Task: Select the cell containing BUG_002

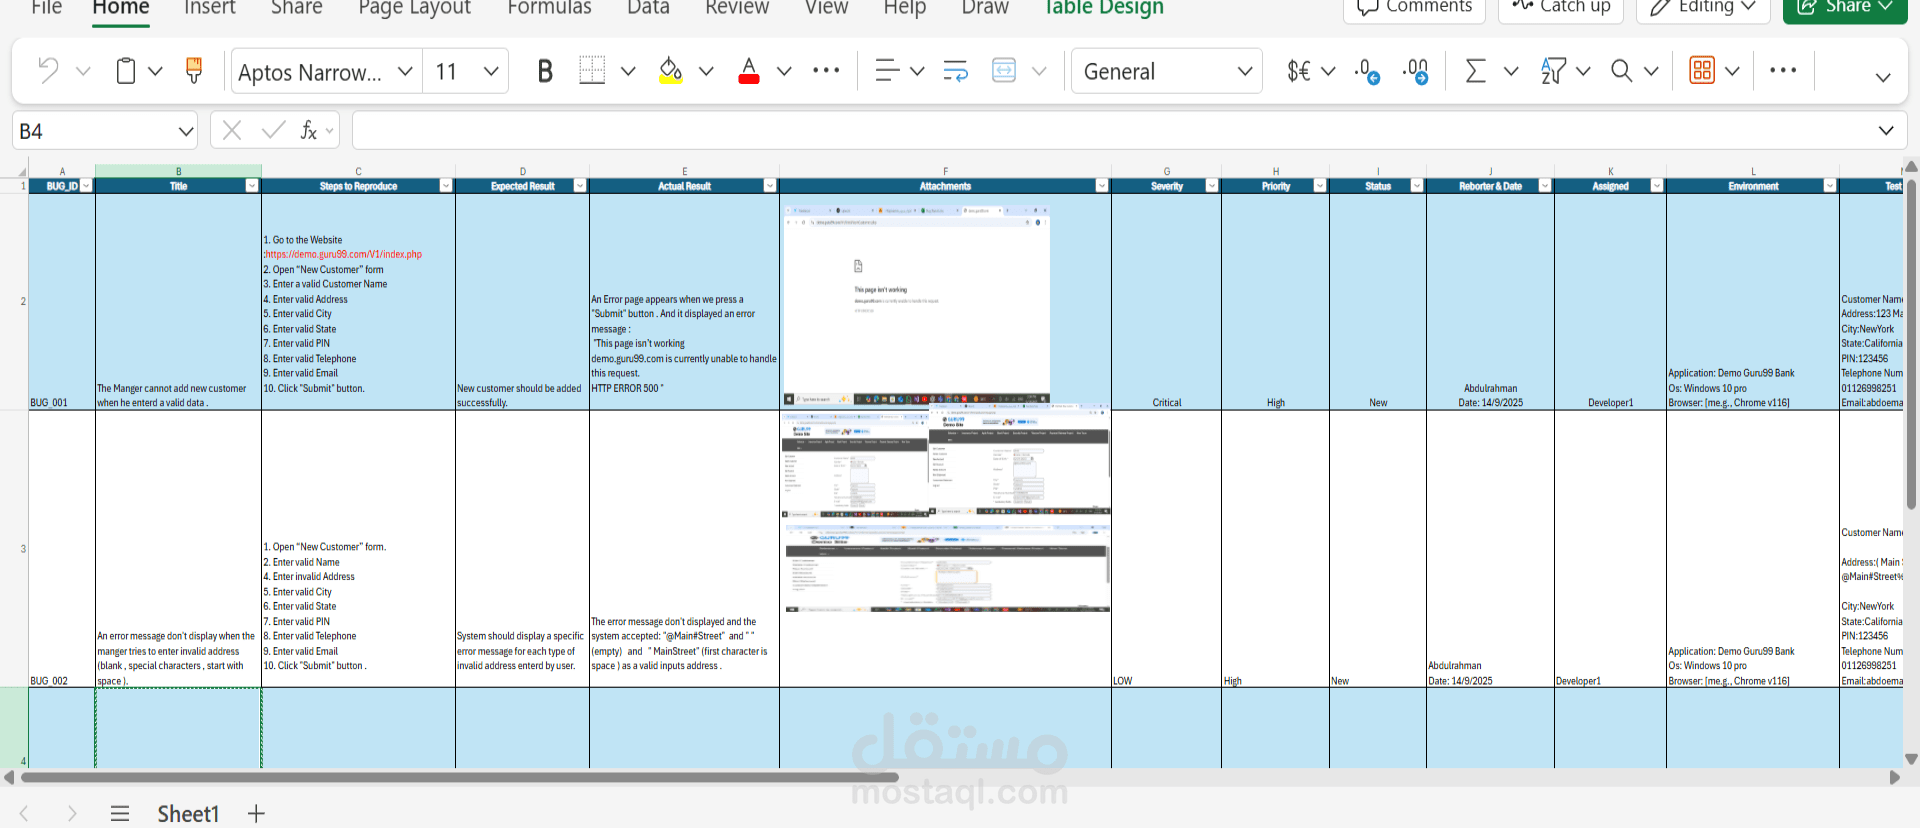Action: (62, 549)
